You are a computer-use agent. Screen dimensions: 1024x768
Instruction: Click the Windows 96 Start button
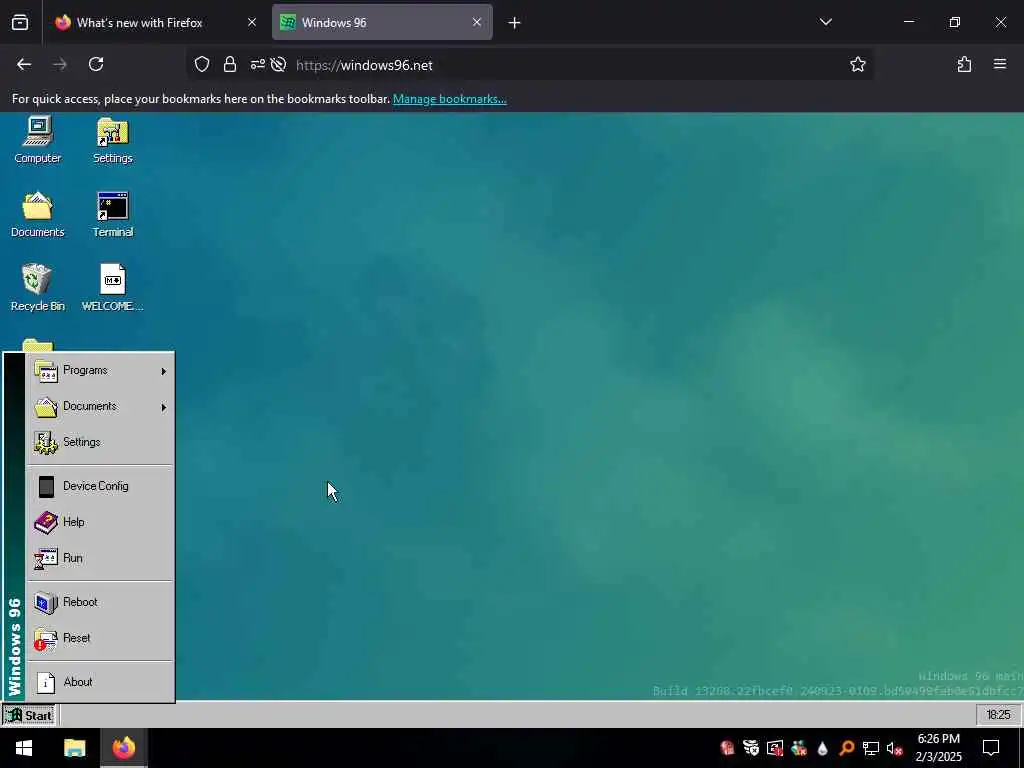(29, 715)
